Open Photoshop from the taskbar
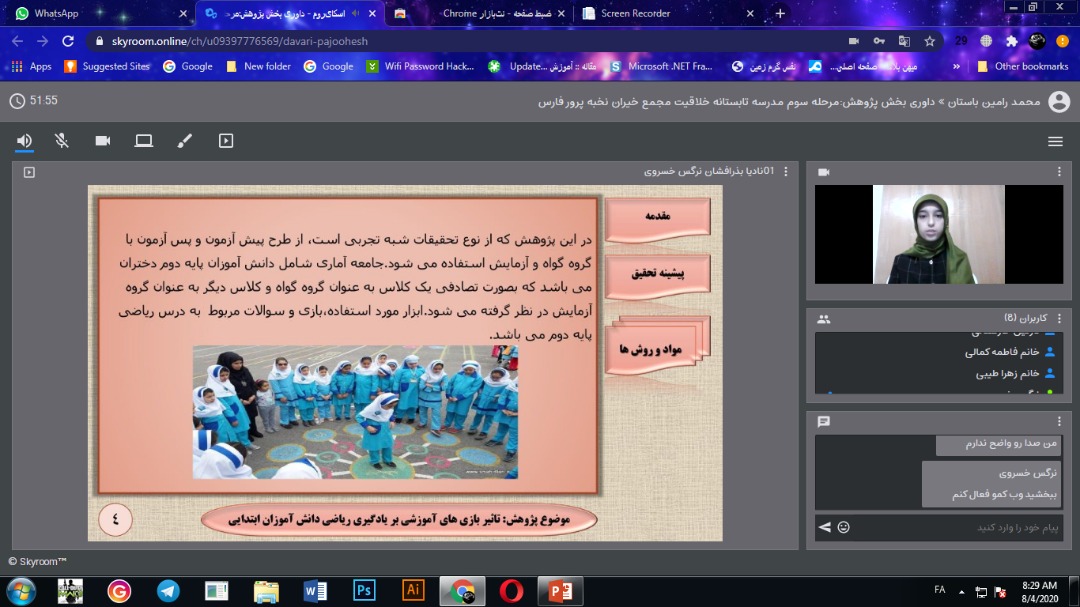1080x607 pixels. pyautogui.click(x=364, y=590)
